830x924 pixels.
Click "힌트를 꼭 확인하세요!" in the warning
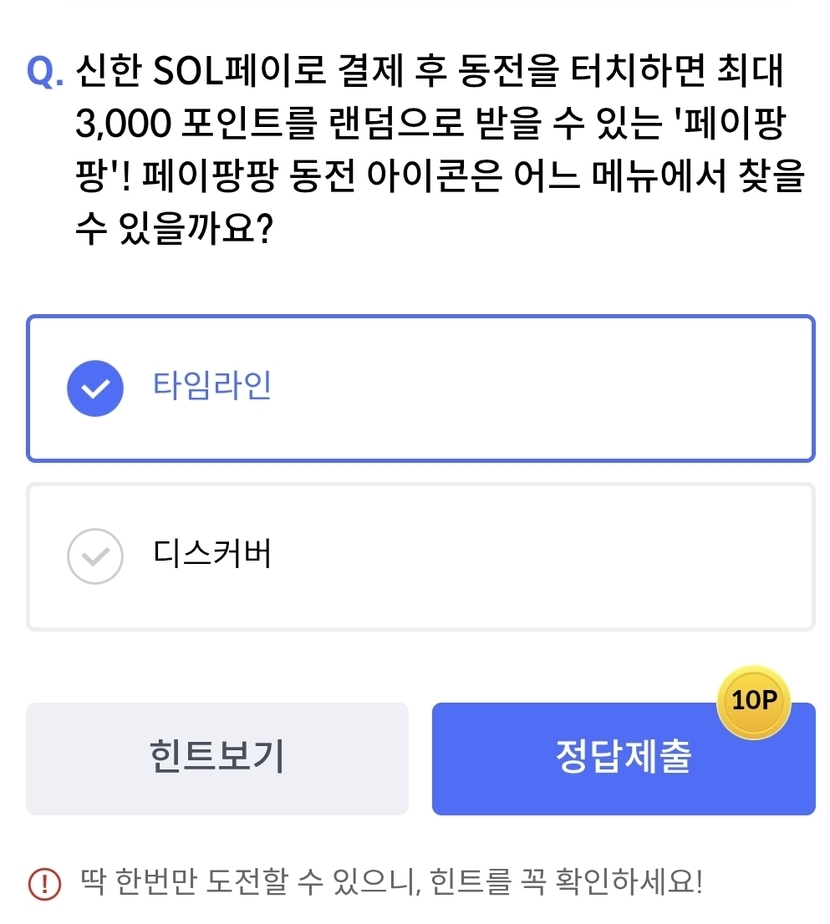(x=567, y=883)
